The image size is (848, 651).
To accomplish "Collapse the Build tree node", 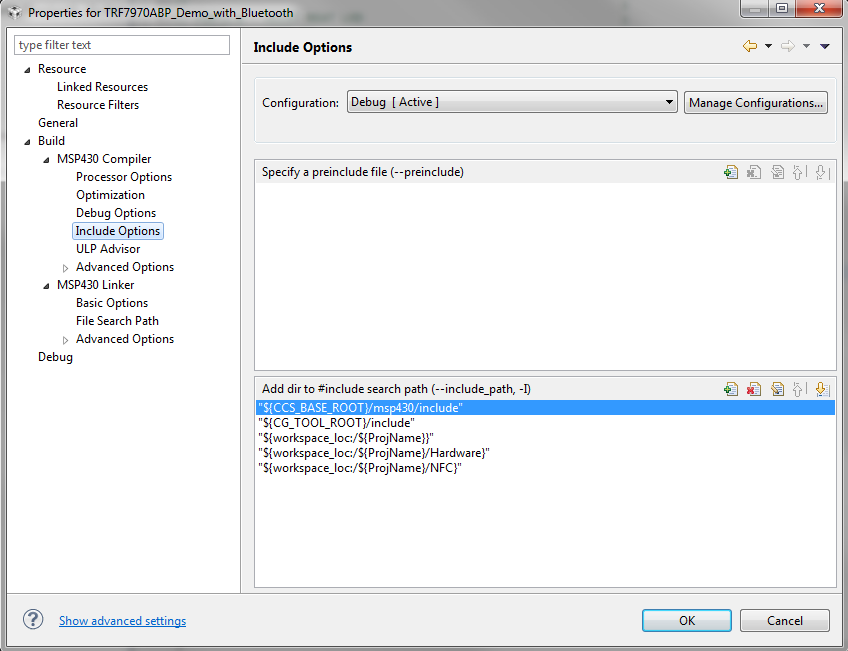I will click(27, 142).
